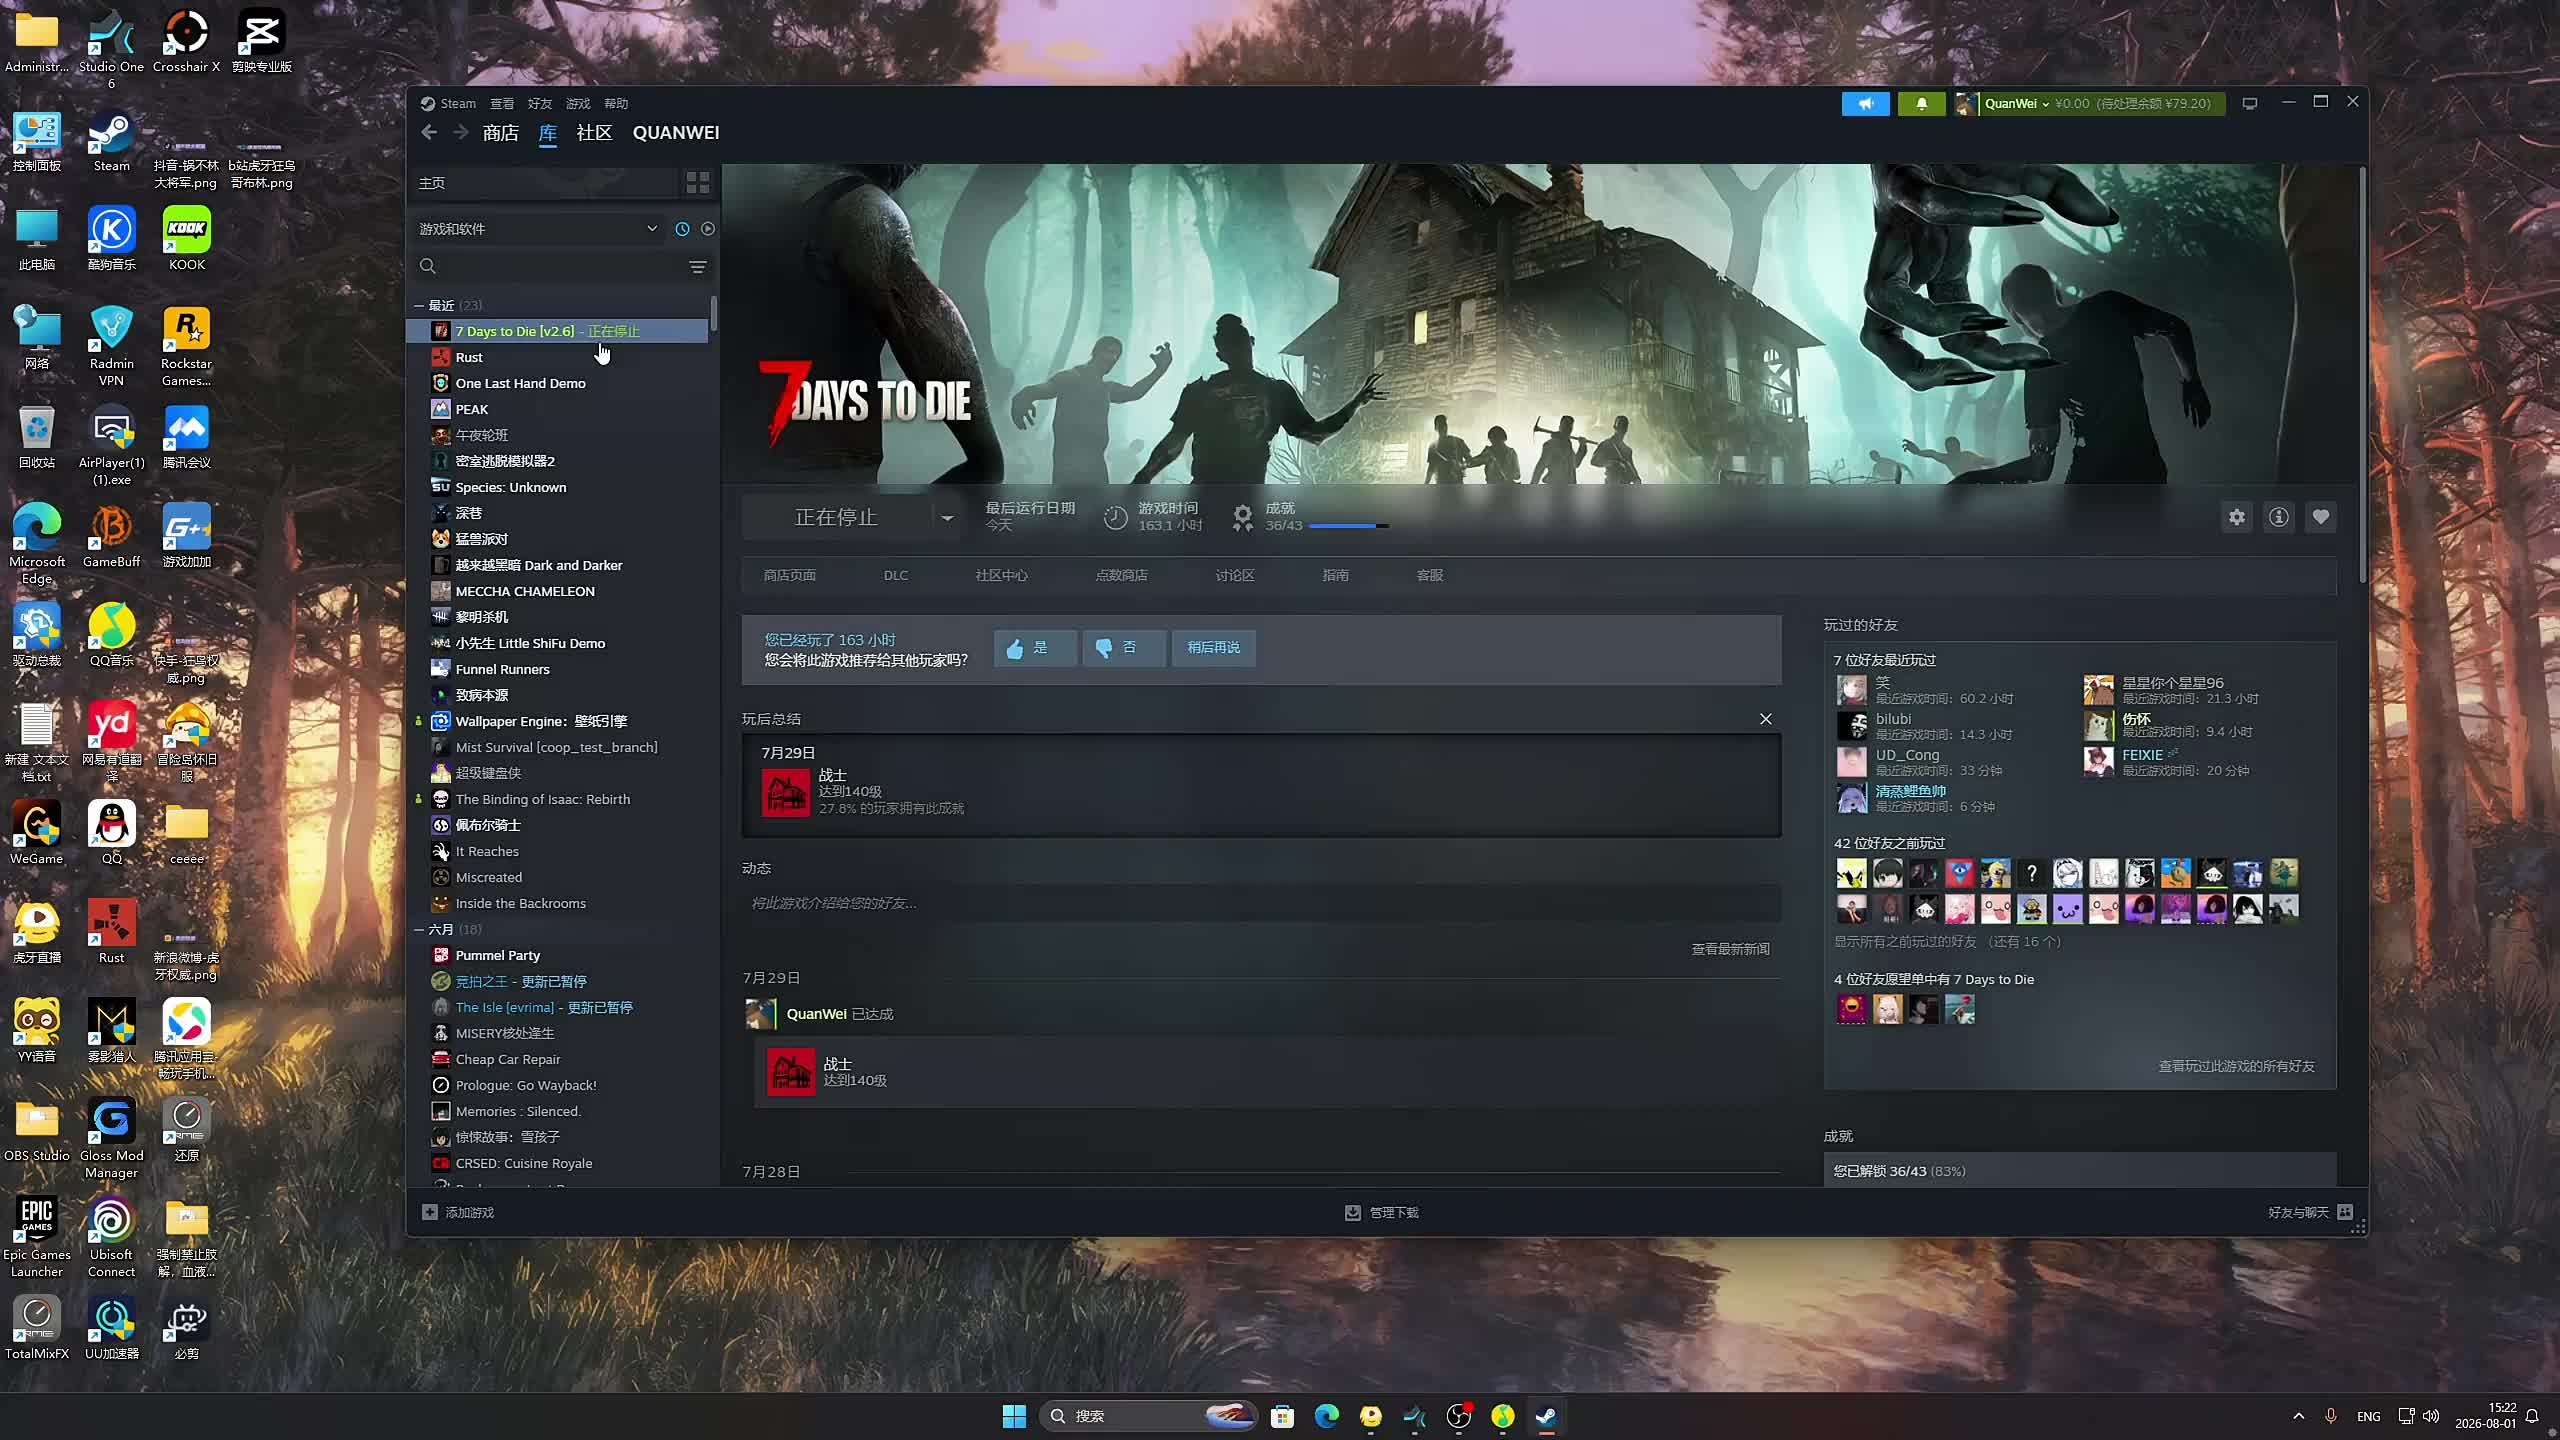Click the add game plus icon
2560x1440 pixels.
(x=430, y=1212)
